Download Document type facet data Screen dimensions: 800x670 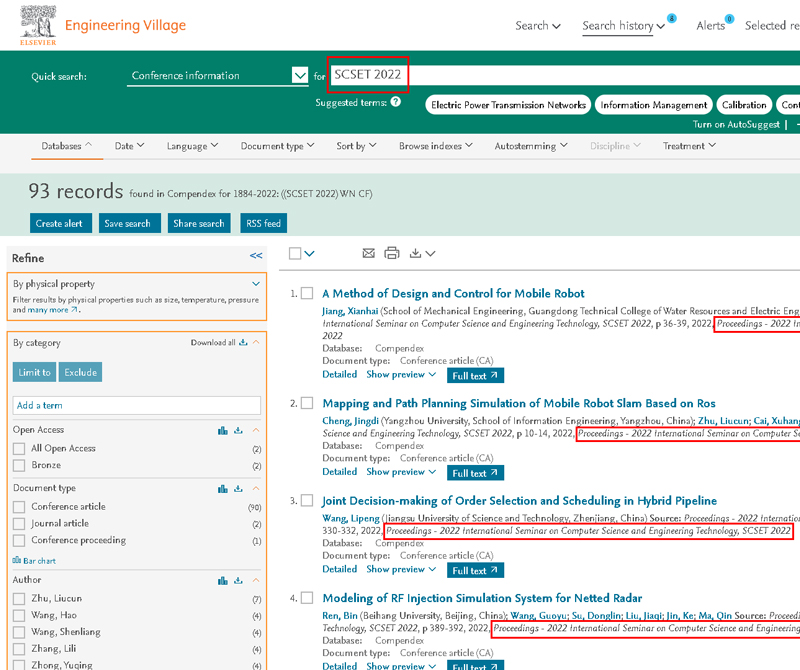tap(238, 489)
